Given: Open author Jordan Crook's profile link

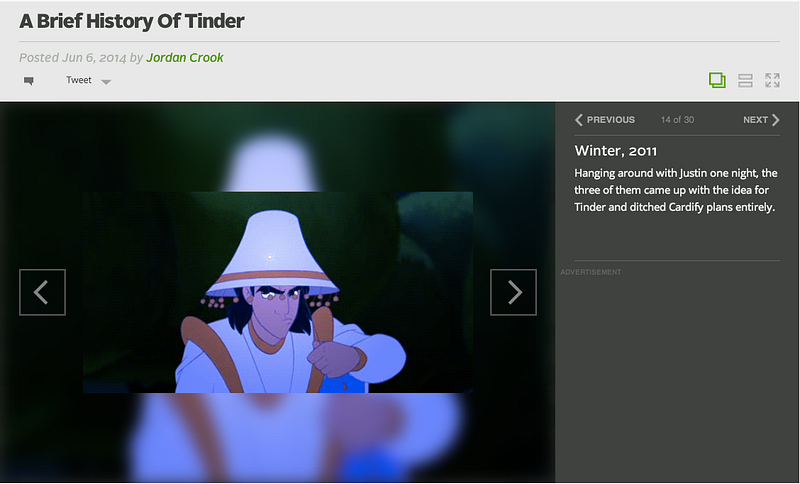Looking at the screenshot, I should (185, 58).
